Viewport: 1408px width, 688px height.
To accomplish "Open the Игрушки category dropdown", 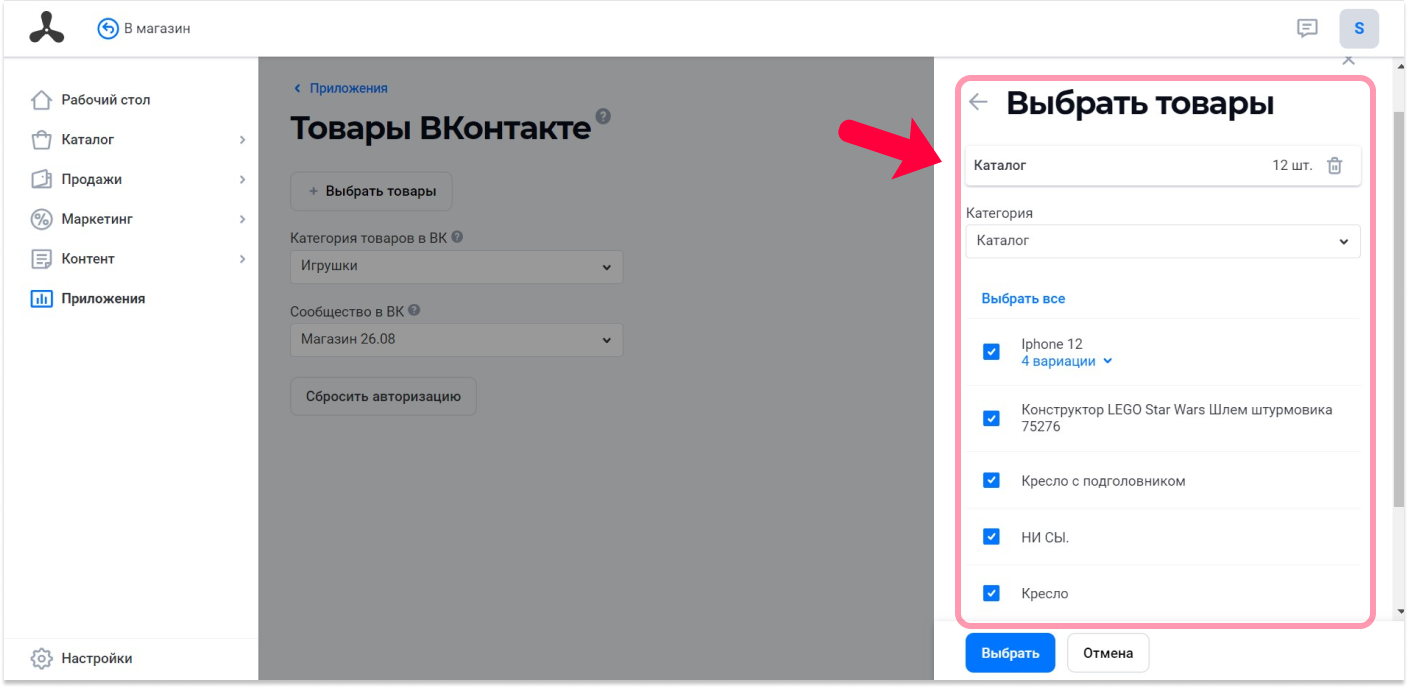I will click(x=456, y=267).
